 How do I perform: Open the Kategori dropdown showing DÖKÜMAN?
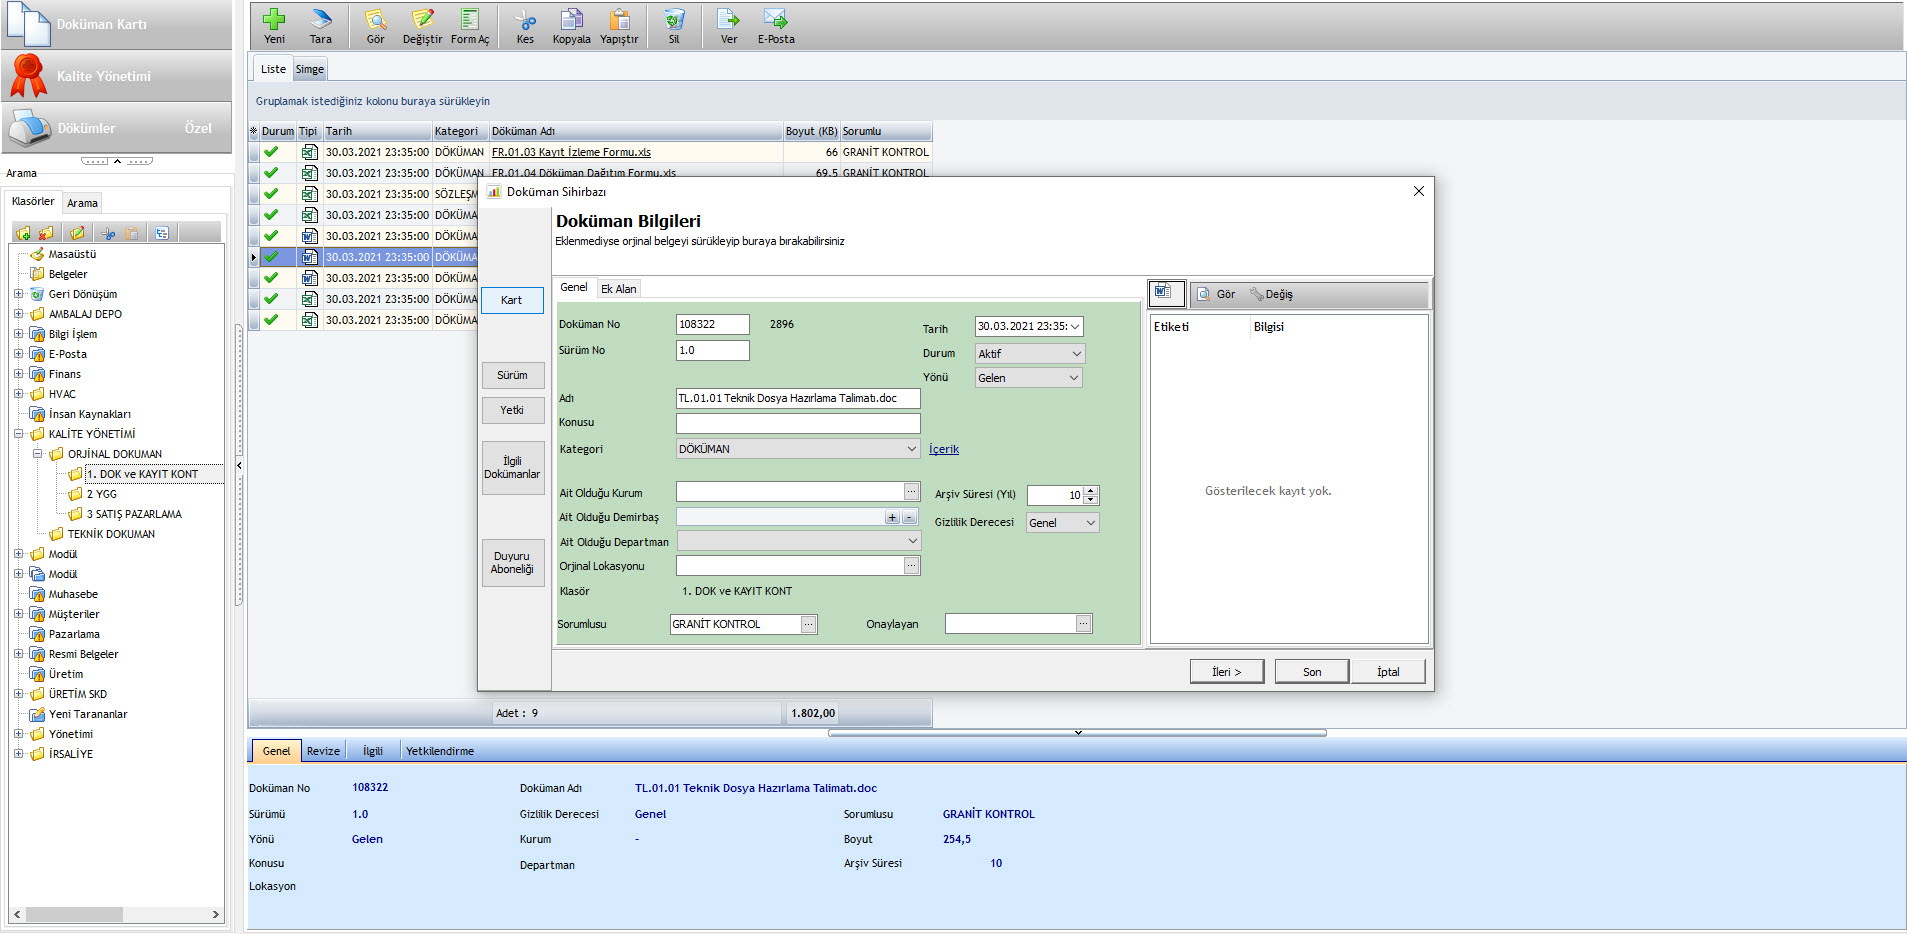coord(911,449)
